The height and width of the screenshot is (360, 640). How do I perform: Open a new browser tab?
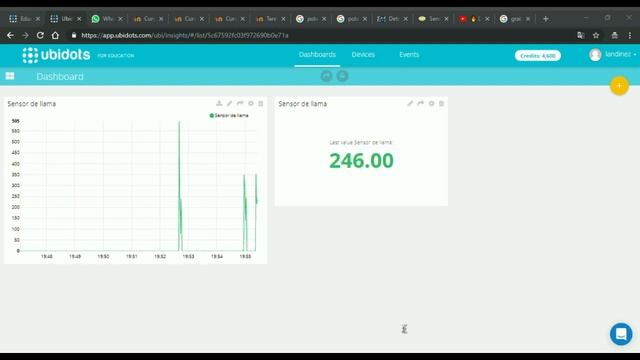coord(545,19)
